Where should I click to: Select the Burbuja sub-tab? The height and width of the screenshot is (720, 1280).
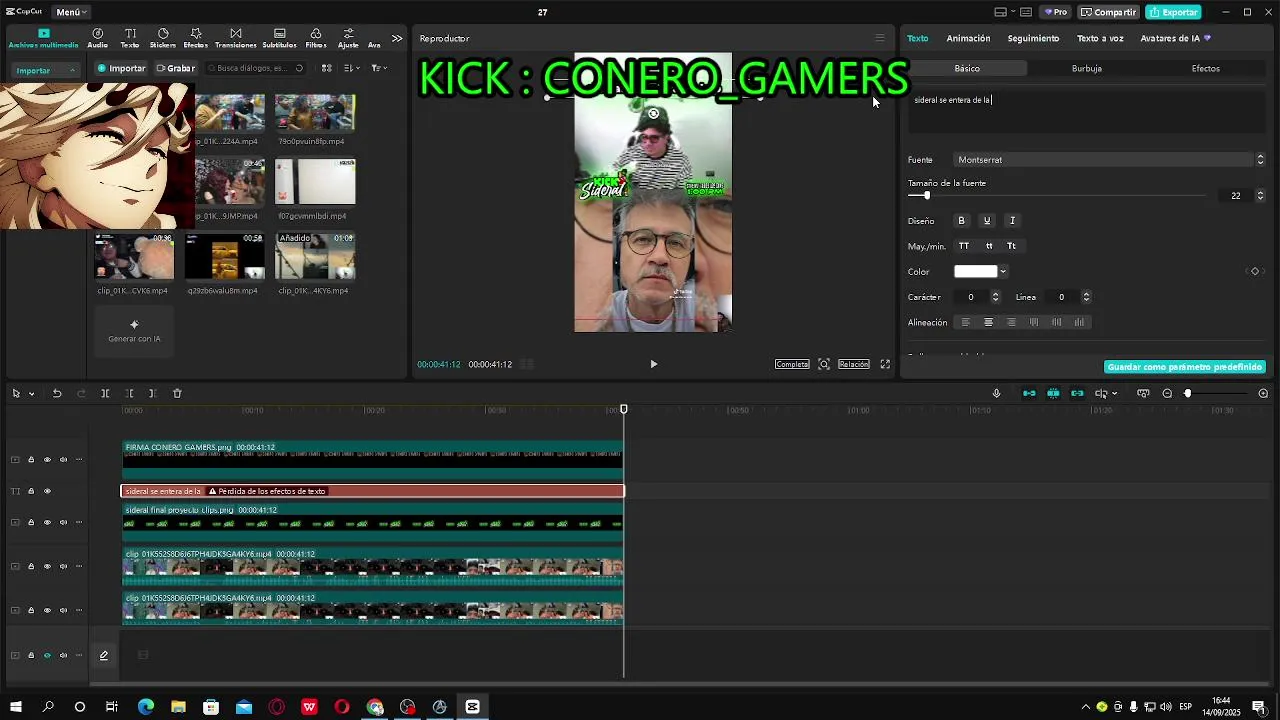(x=1086, y=68)
